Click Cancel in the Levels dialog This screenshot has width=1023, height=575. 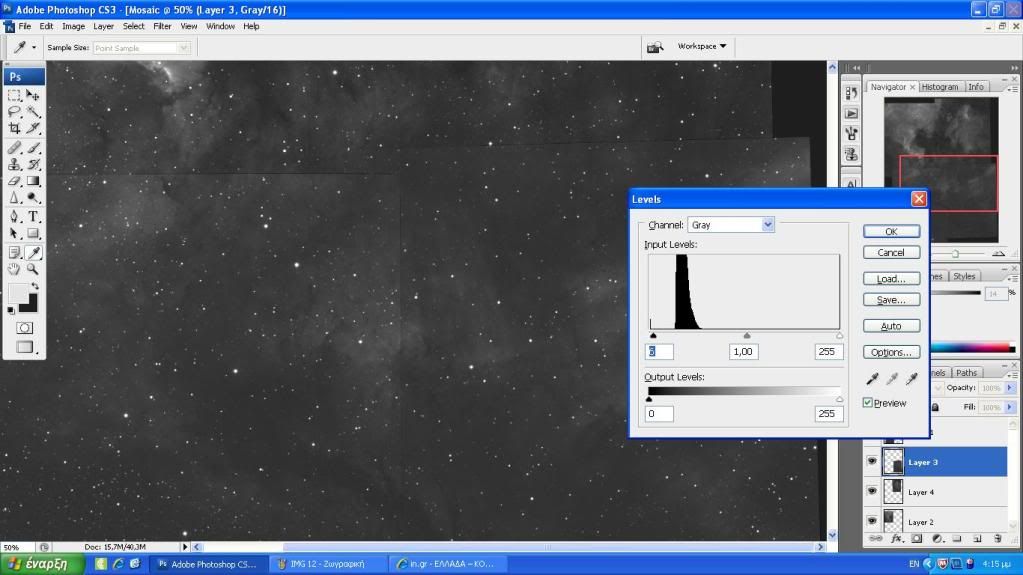click(x=890, y=253)
